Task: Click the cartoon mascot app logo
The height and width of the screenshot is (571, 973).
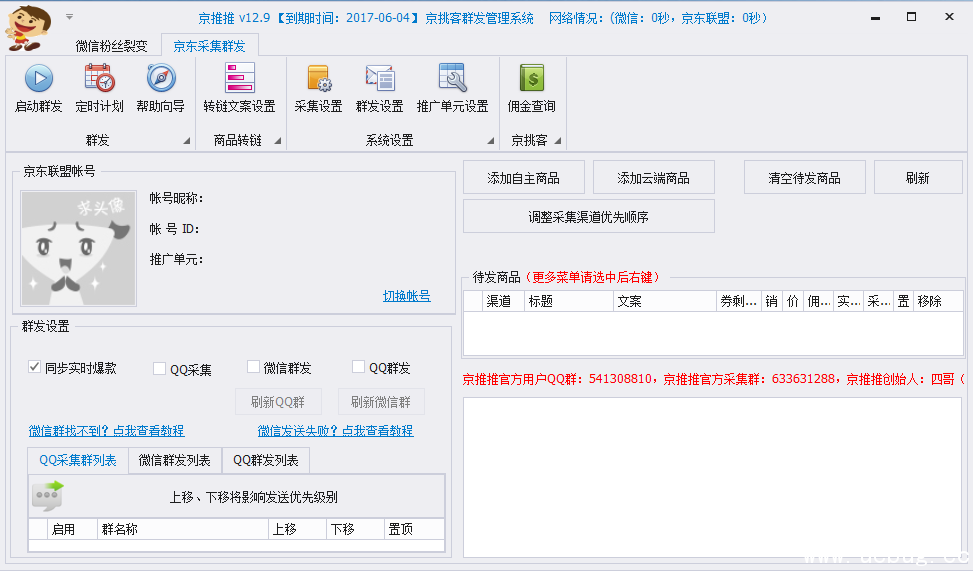Action: tap(27, 27)
